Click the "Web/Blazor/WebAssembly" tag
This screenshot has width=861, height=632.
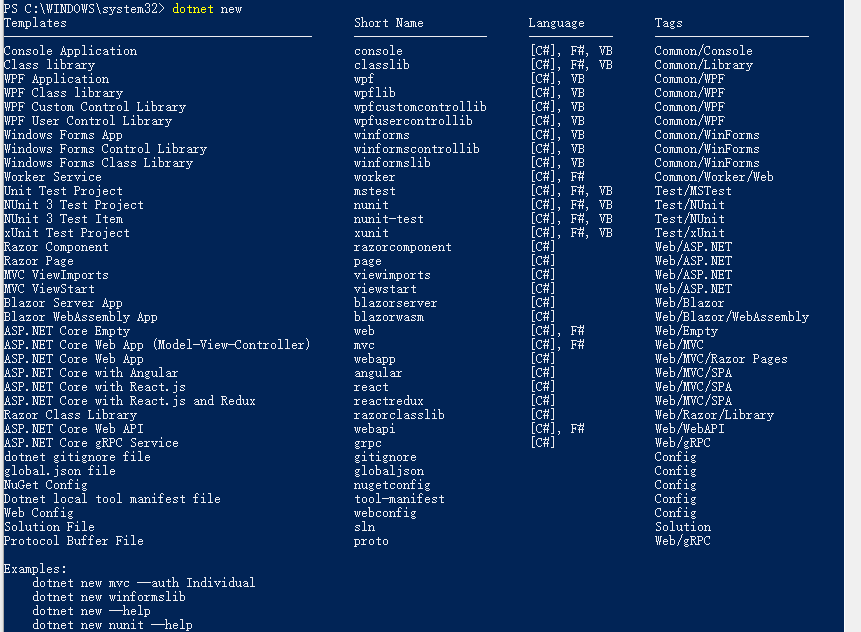coord(732,317)
